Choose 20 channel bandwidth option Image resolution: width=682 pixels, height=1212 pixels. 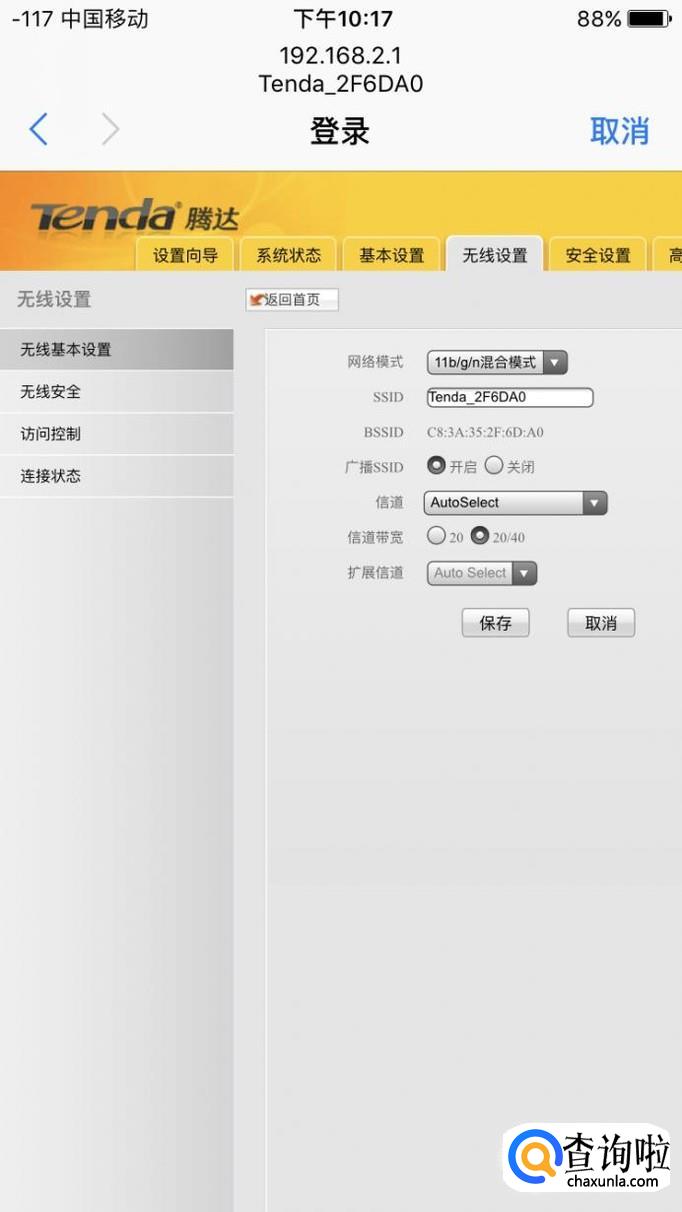(436, 536)
